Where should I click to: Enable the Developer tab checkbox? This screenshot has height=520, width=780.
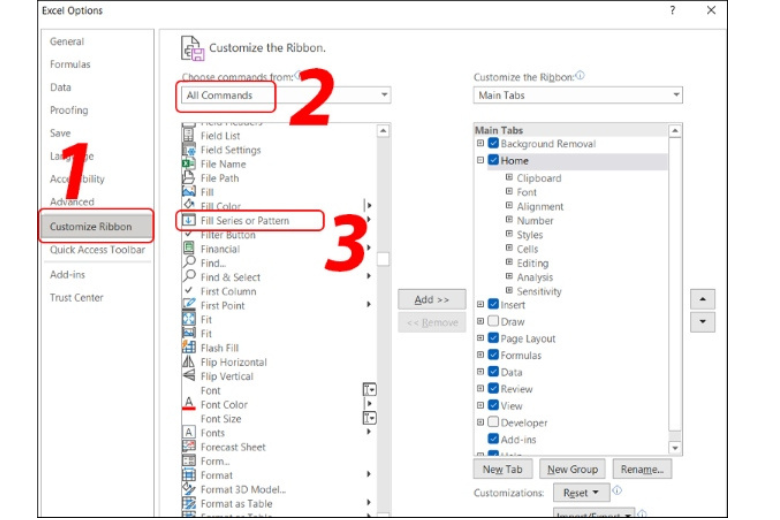pos(493,422)
